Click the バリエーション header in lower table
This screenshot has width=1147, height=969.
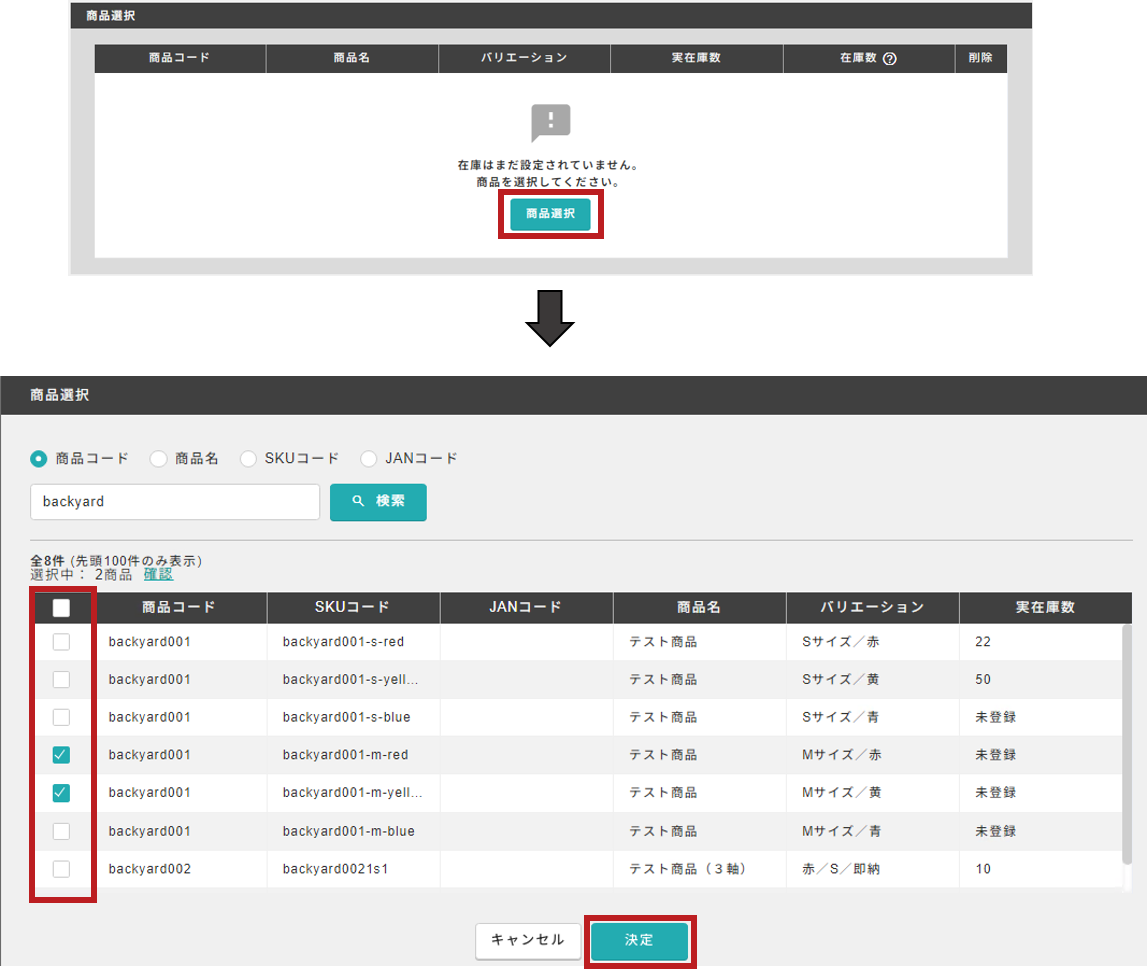tap(872, 607)
